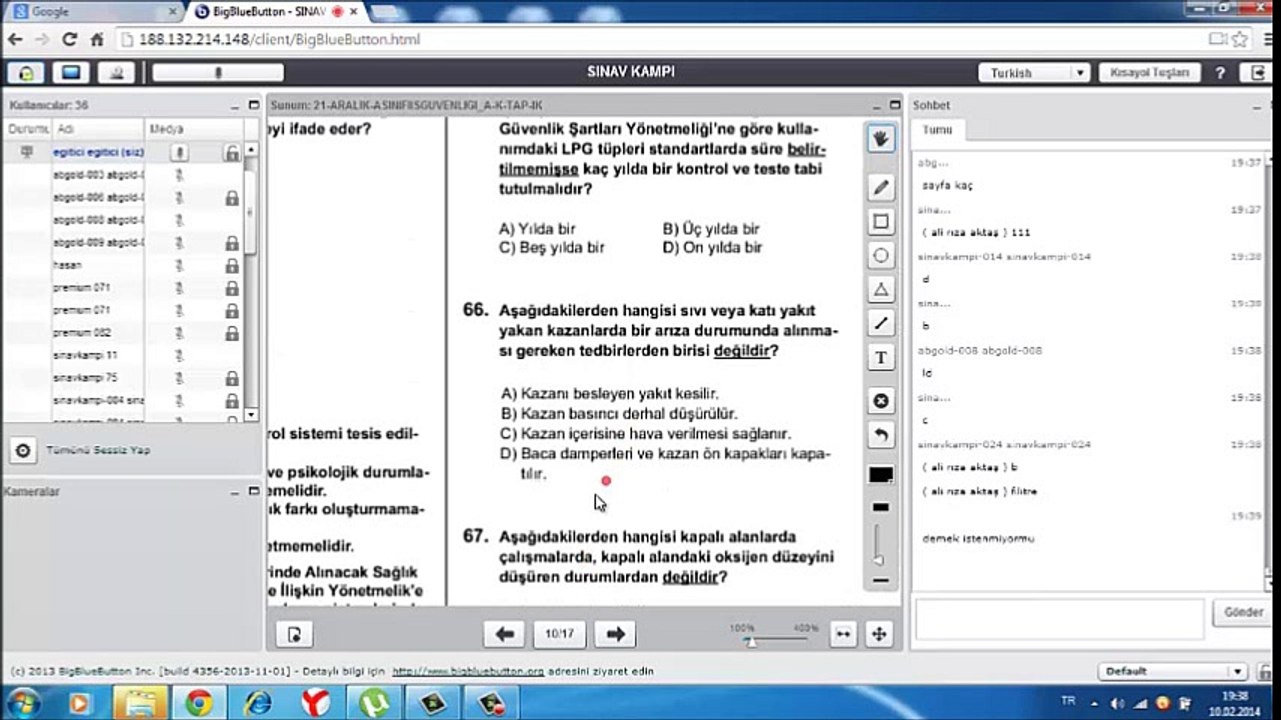Toggle the headset audio button
This screenshot has height=720, width=1281.
coord(25,73)
